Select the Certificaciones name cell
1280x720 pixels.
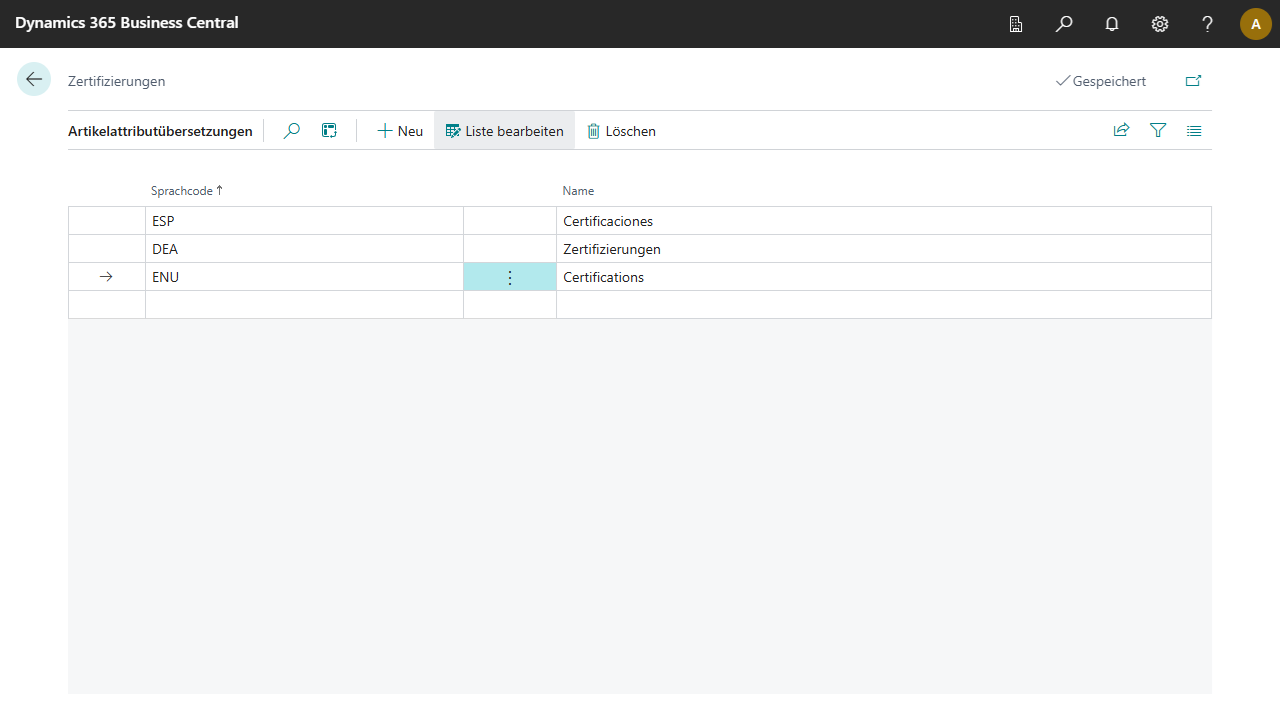[x=608, y=221]
